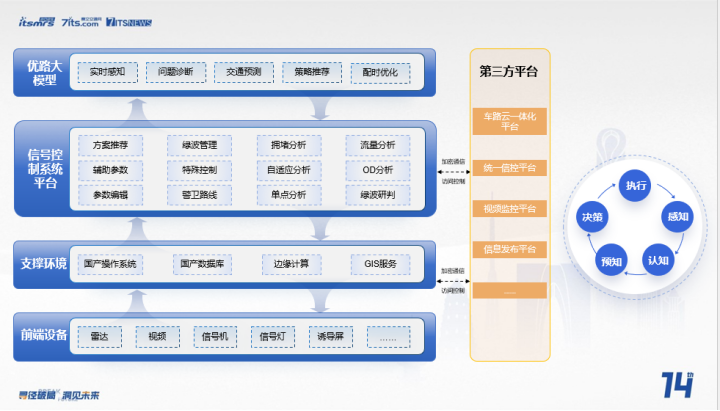This screenshot has width=720, height=411.
Task: Click the 第三方平台 heading
Action: click(x=508, y=72)
